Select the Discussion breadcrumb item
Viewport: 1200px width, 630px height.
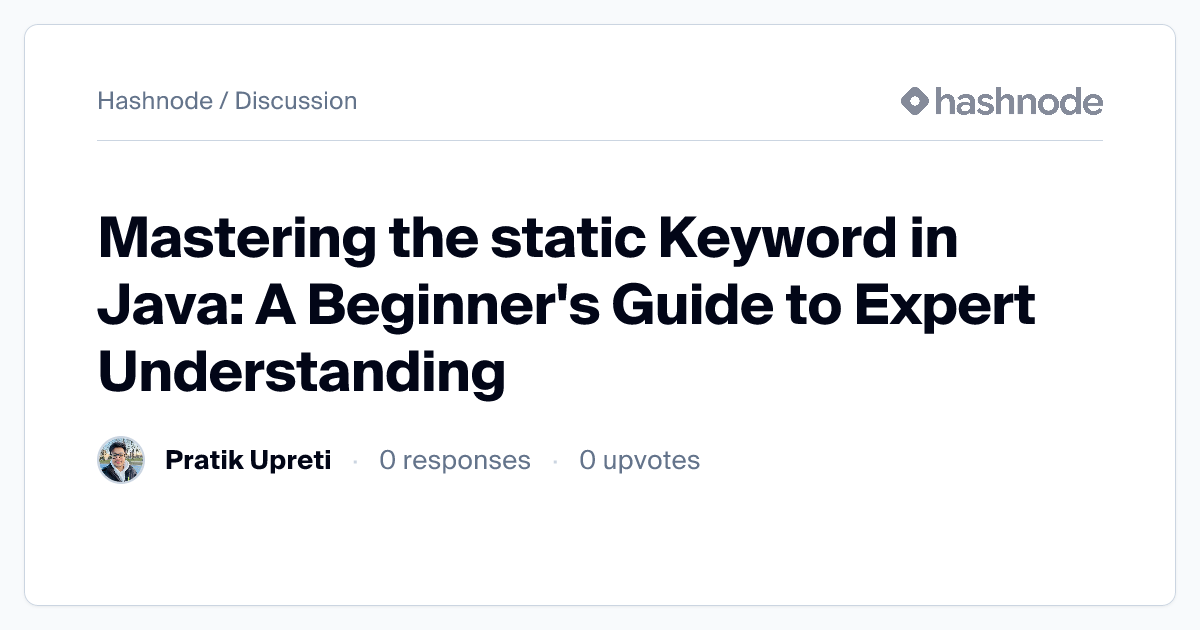pos(296,101)
